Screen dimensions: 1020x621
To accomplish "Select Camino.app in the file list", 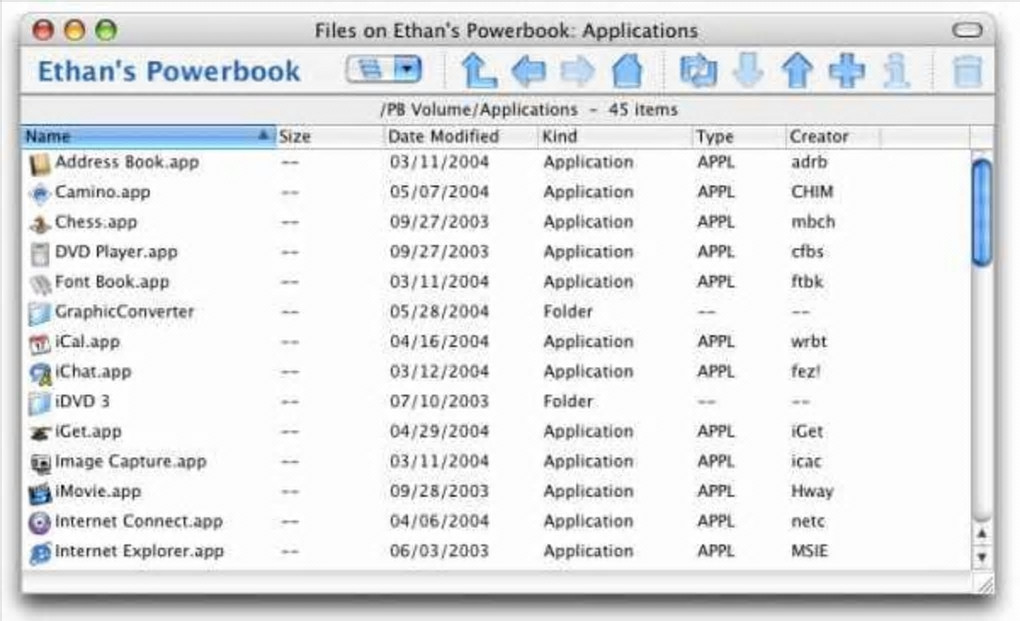I will 102,192.
